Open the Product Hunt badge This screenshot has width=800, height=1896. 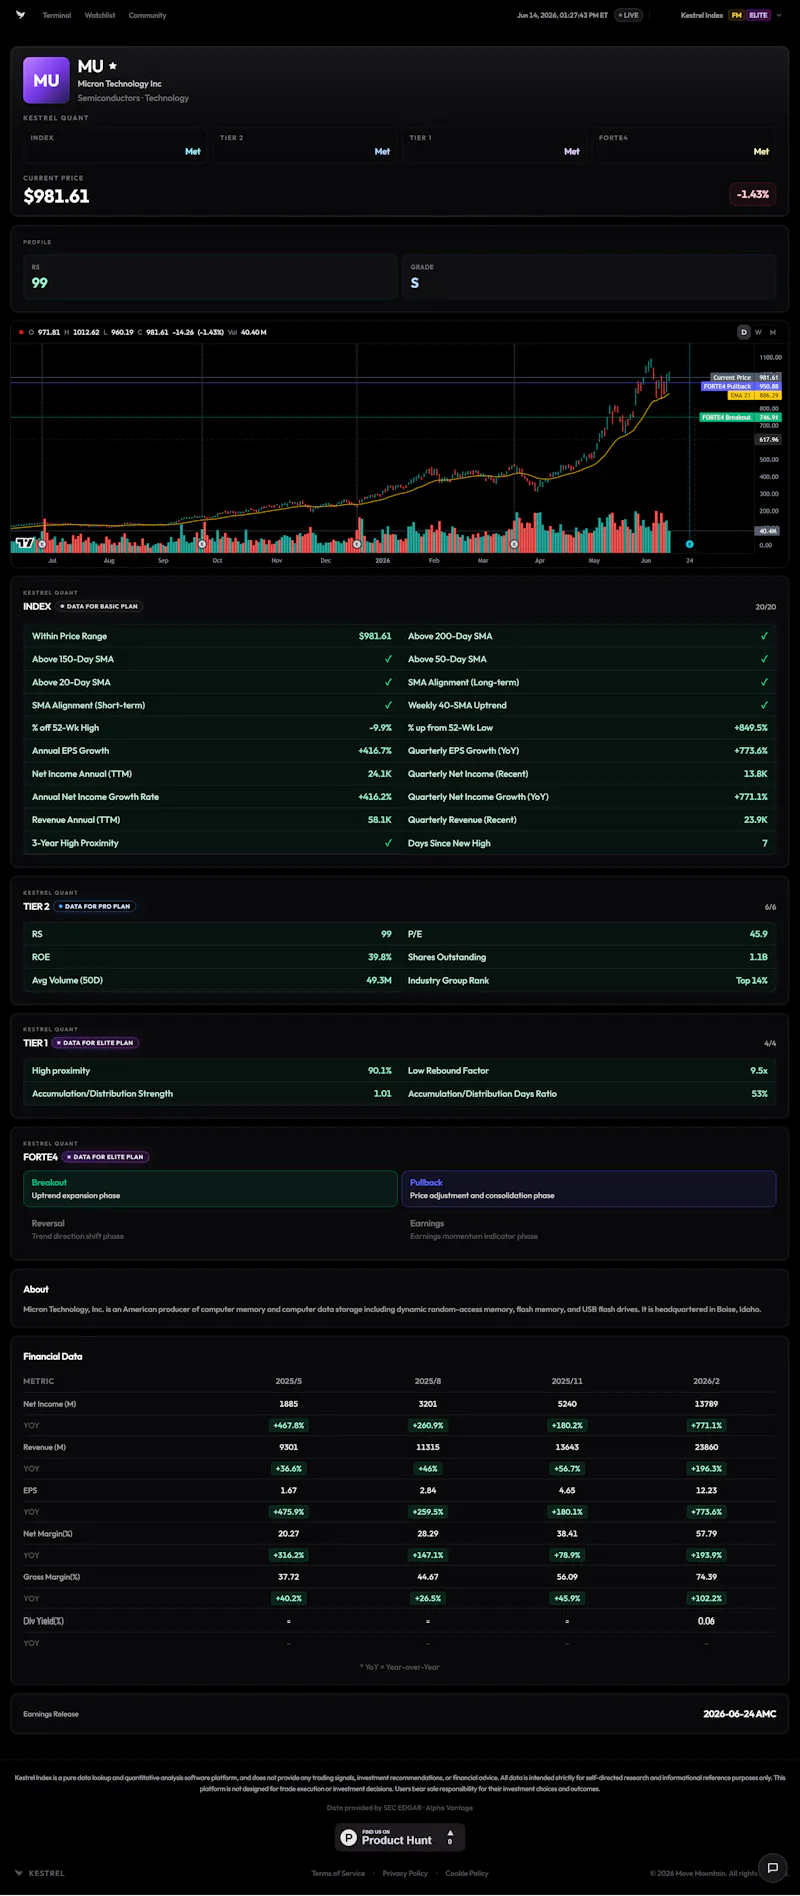click(x=399, y=1837)
